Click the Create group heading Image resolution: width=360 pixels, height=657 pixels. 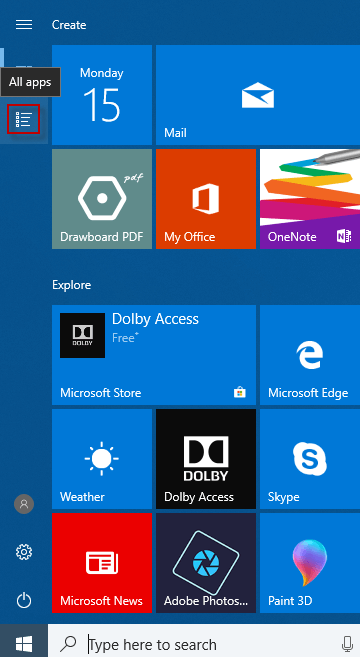pos(69,25)
